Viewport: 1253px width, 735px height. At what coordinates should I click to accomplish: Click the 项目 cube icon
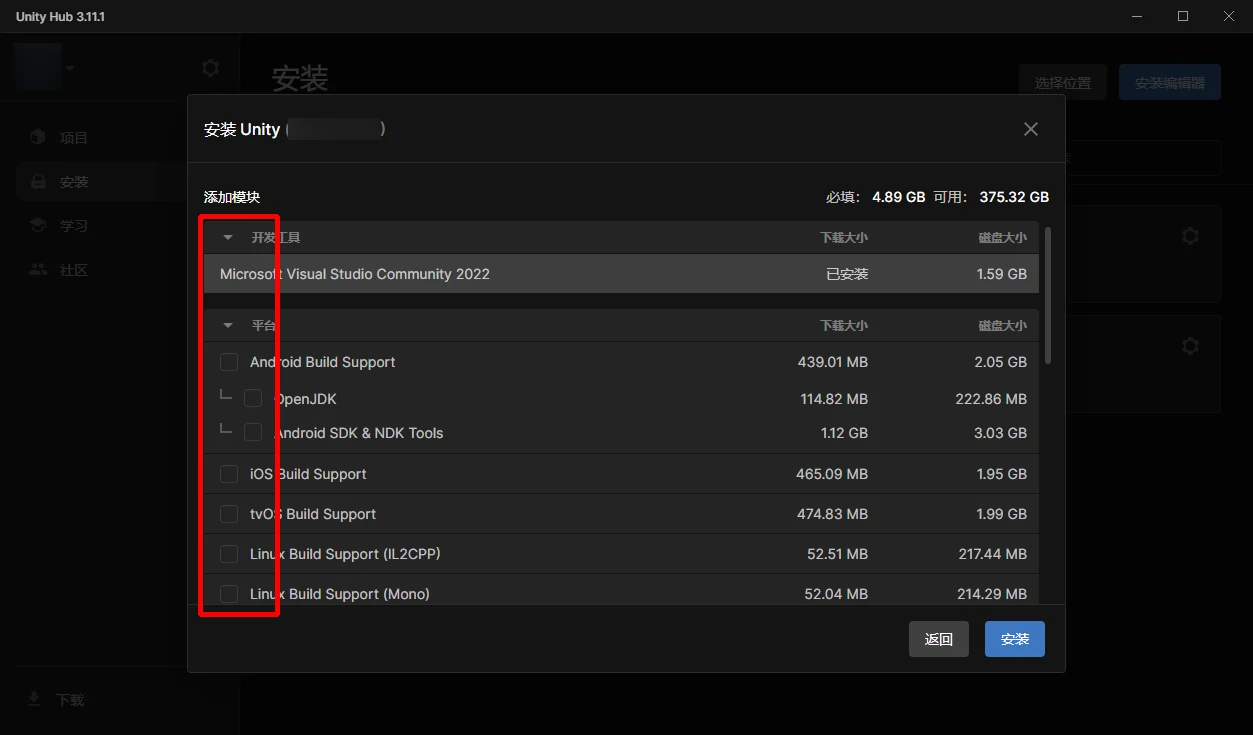(38, 137)
